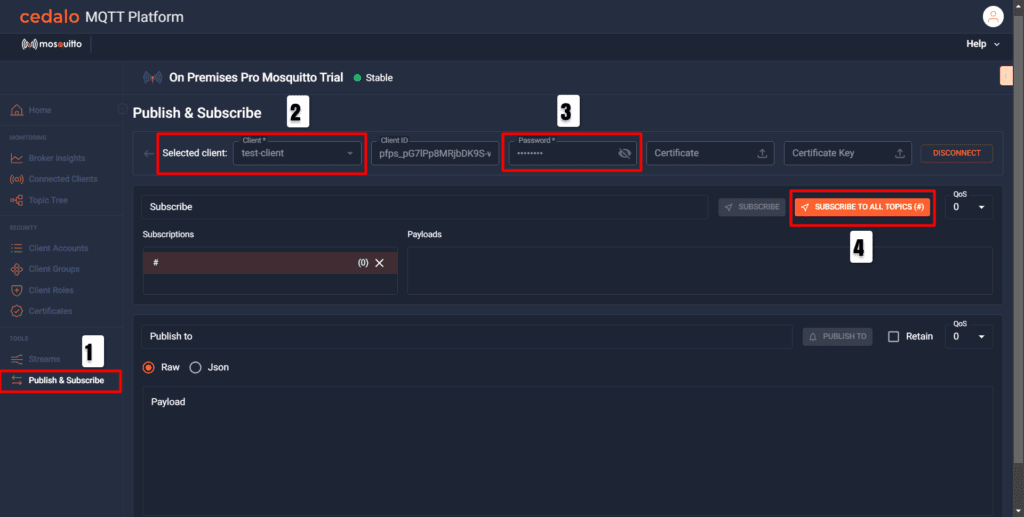The image size is (1024, 517).
Task: Click the cedalo MQTT Platform logo
Action: [x=101, y=16]
